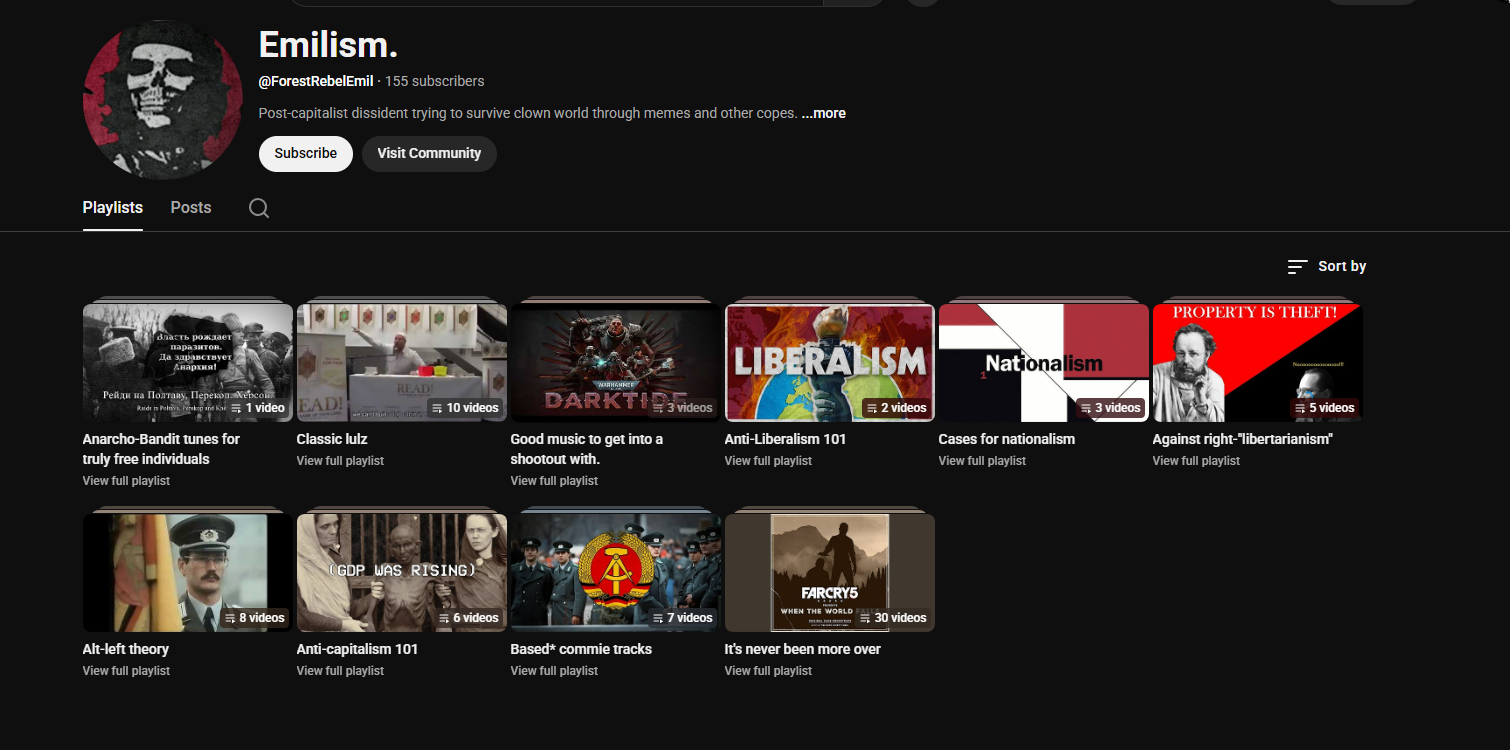Open the Far Cry 5 playlist thumbnail

click(x=829, y=572)
